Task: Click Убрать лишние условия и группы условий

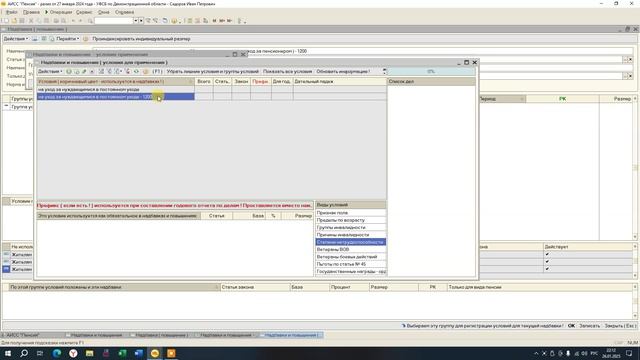Action: point(212,71)
